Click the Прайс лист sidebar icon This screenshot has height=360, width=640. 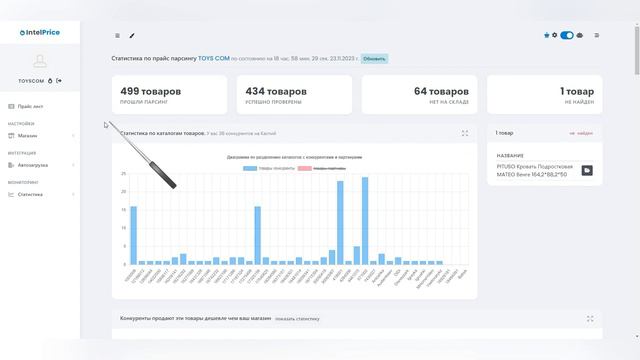[x=11, y=106]
